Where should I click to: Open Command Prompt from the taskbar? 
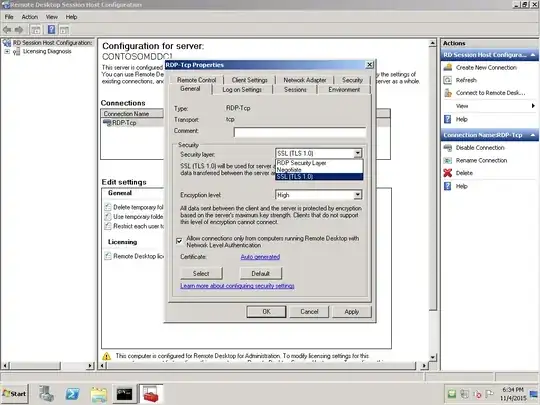point(124,394)
